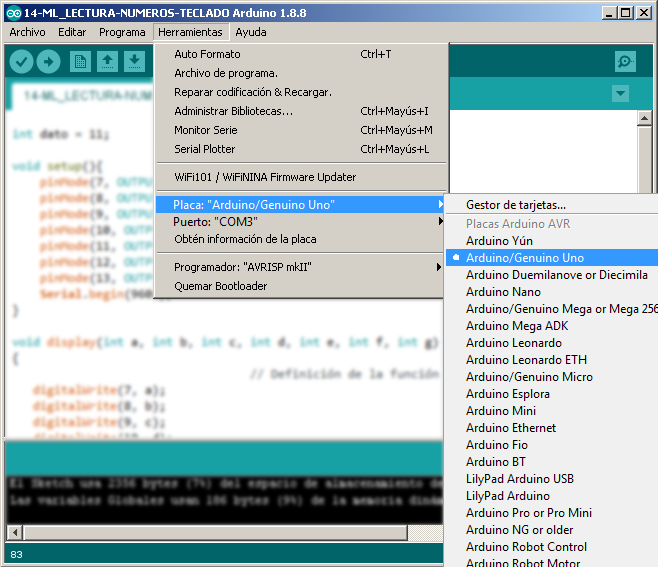Click the 14-ML_LECTURA sketch tab
The image size is (658, 567).
[82, 96]
